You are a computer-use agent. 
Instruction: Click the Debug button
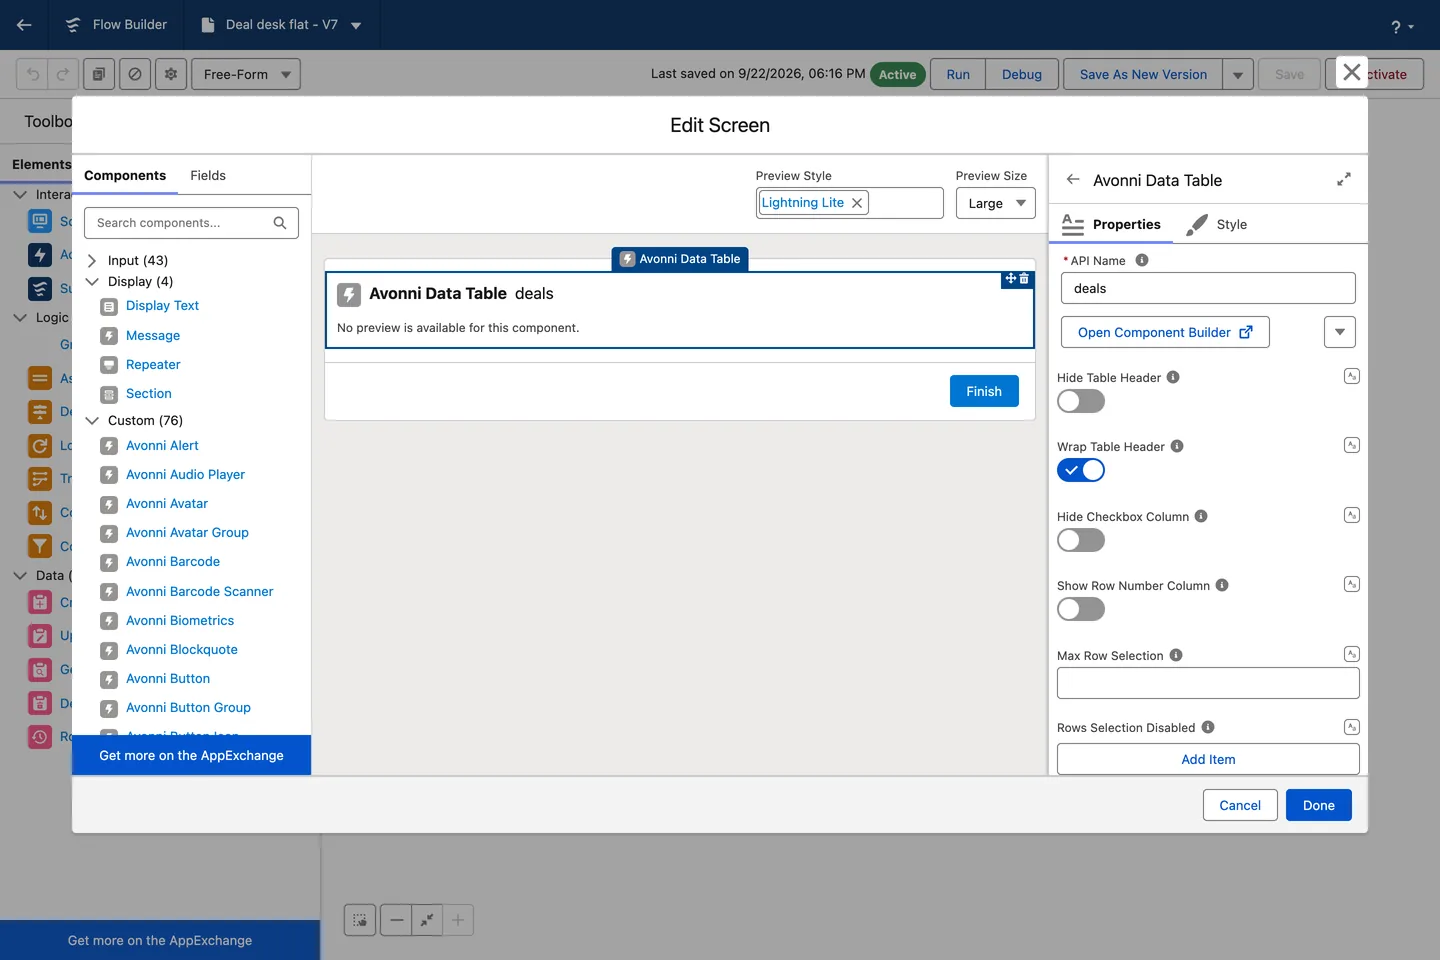click(x=1022, y=74)
